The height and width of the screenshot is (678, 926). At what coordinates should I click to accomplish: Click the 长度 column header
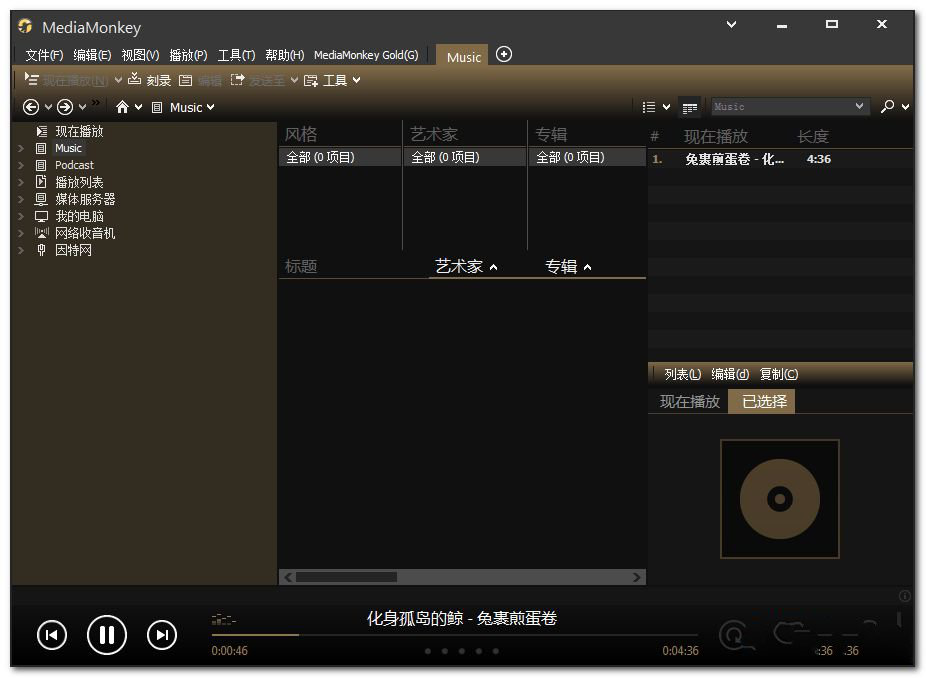(813, 137)
